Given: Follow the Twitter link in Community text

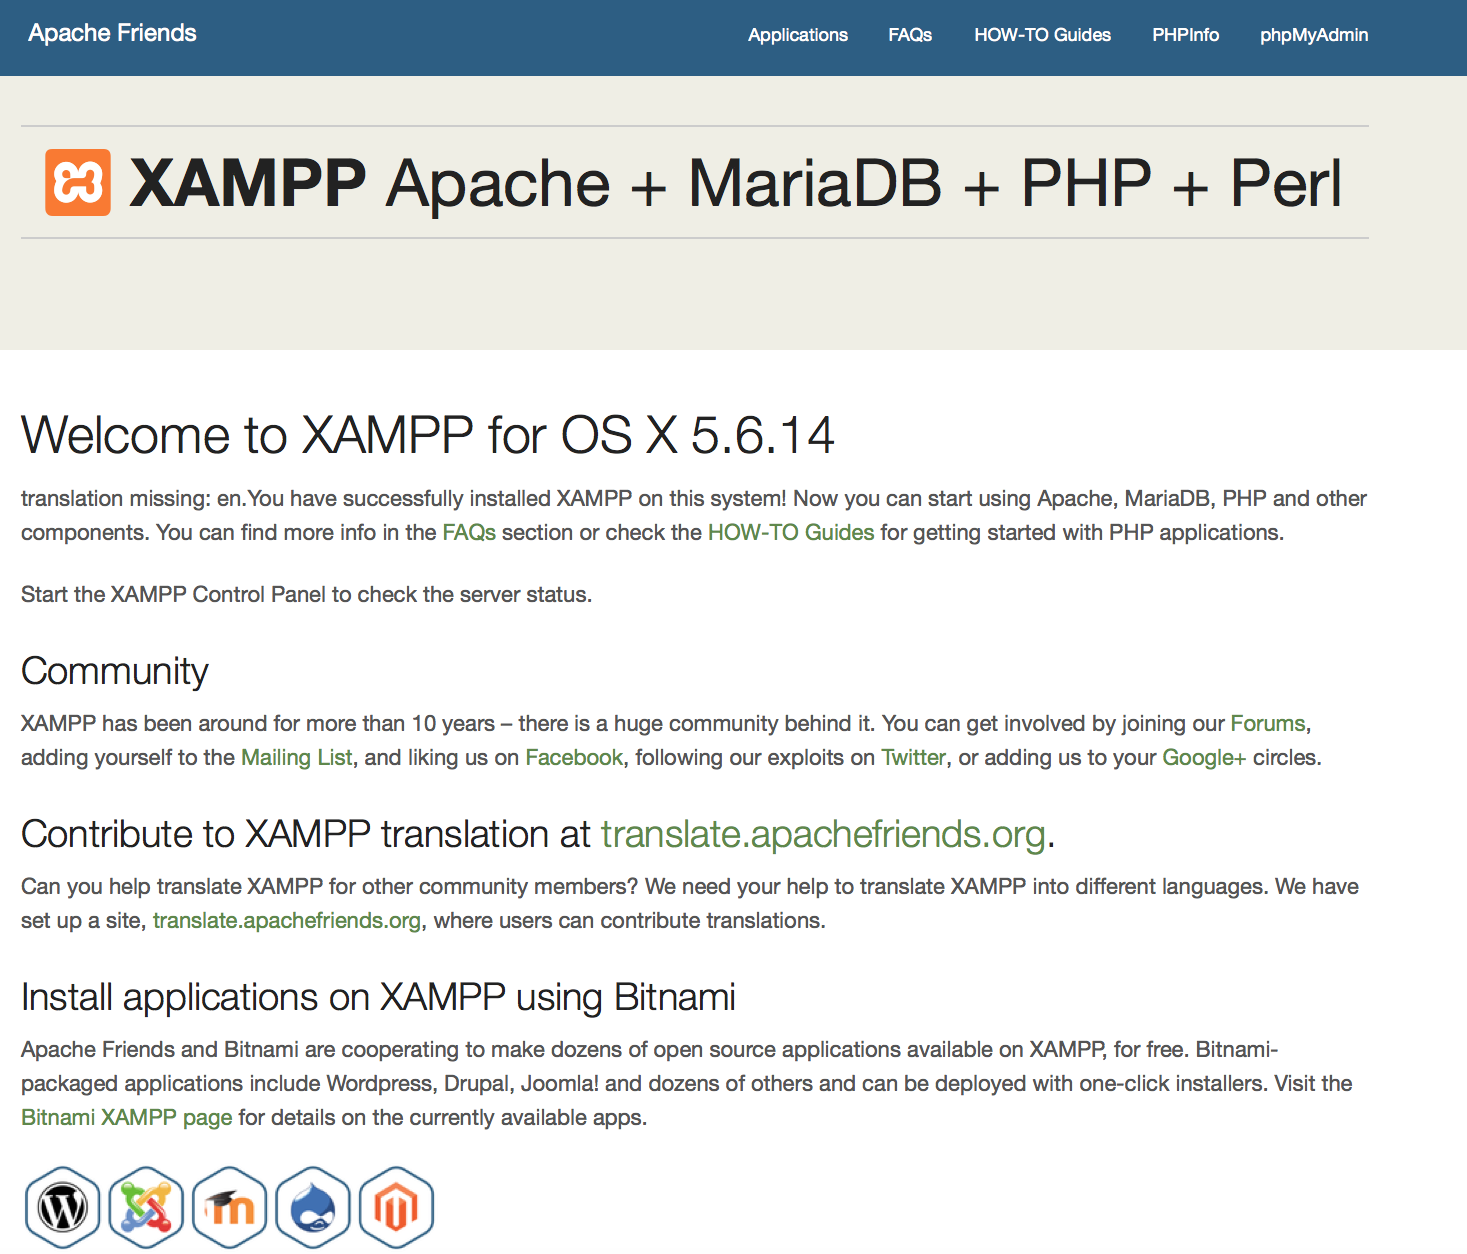Looking at the screenshot, I should (913, 757).
